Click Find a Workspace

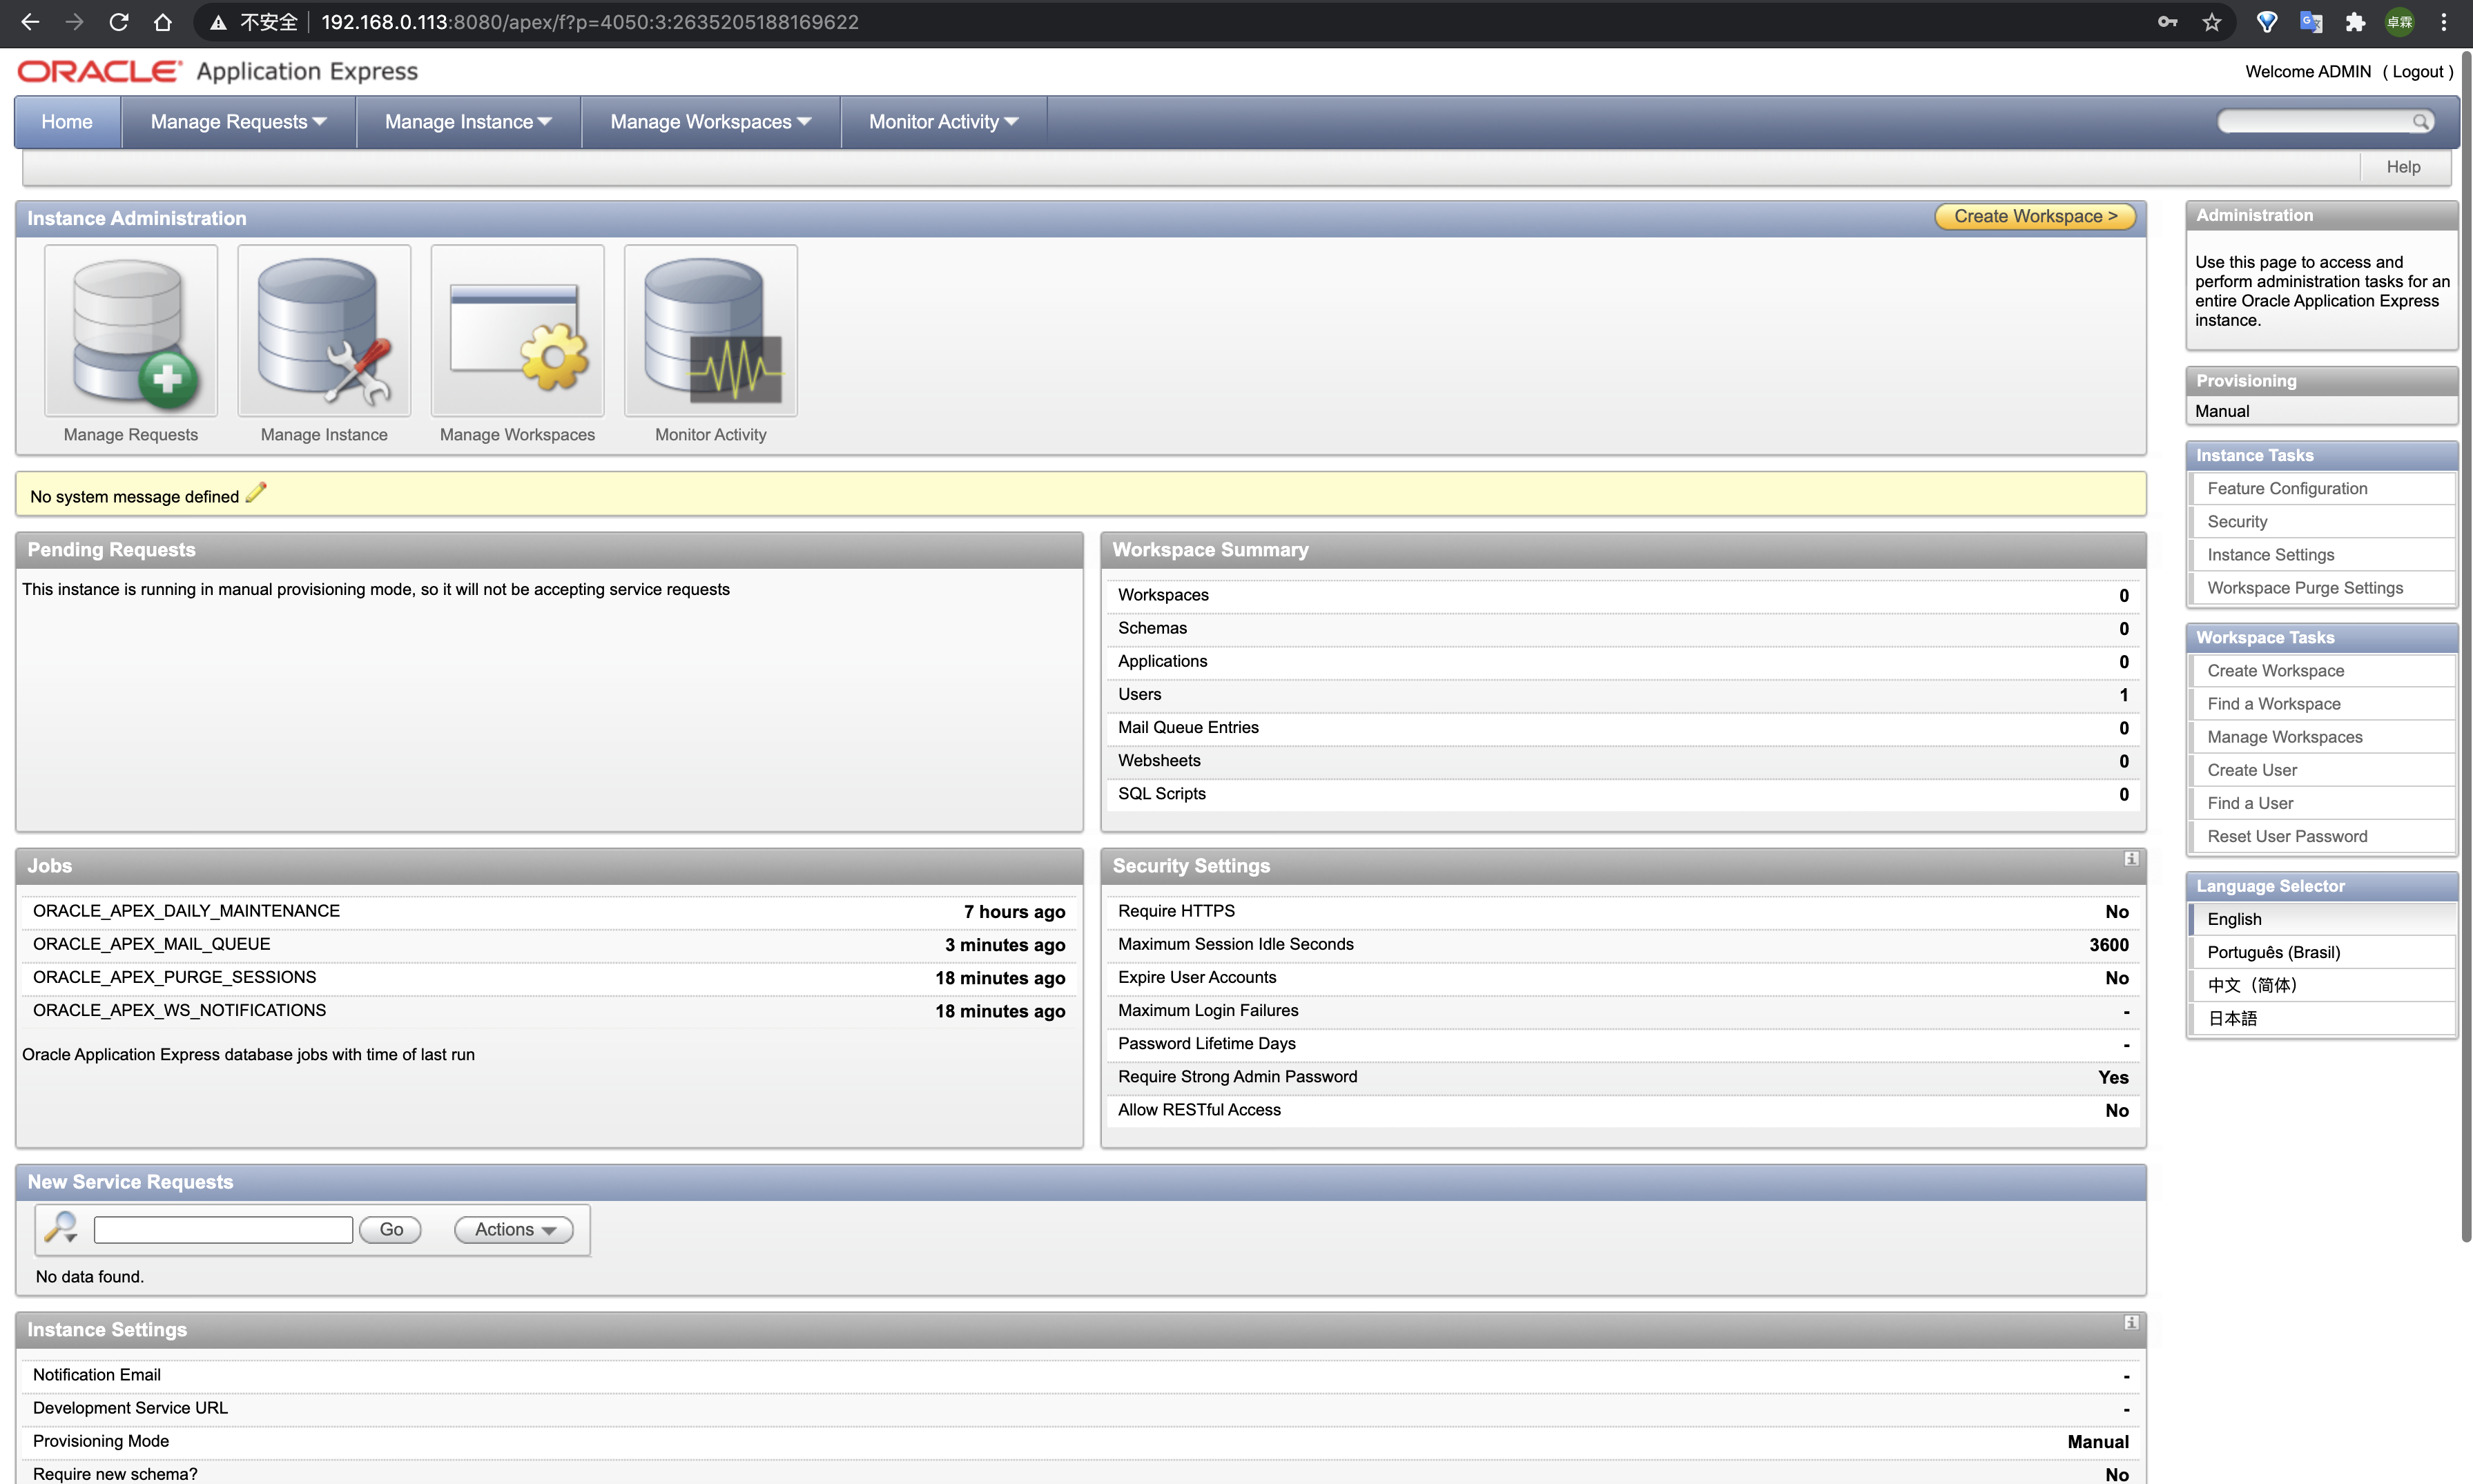(2321, 703)
